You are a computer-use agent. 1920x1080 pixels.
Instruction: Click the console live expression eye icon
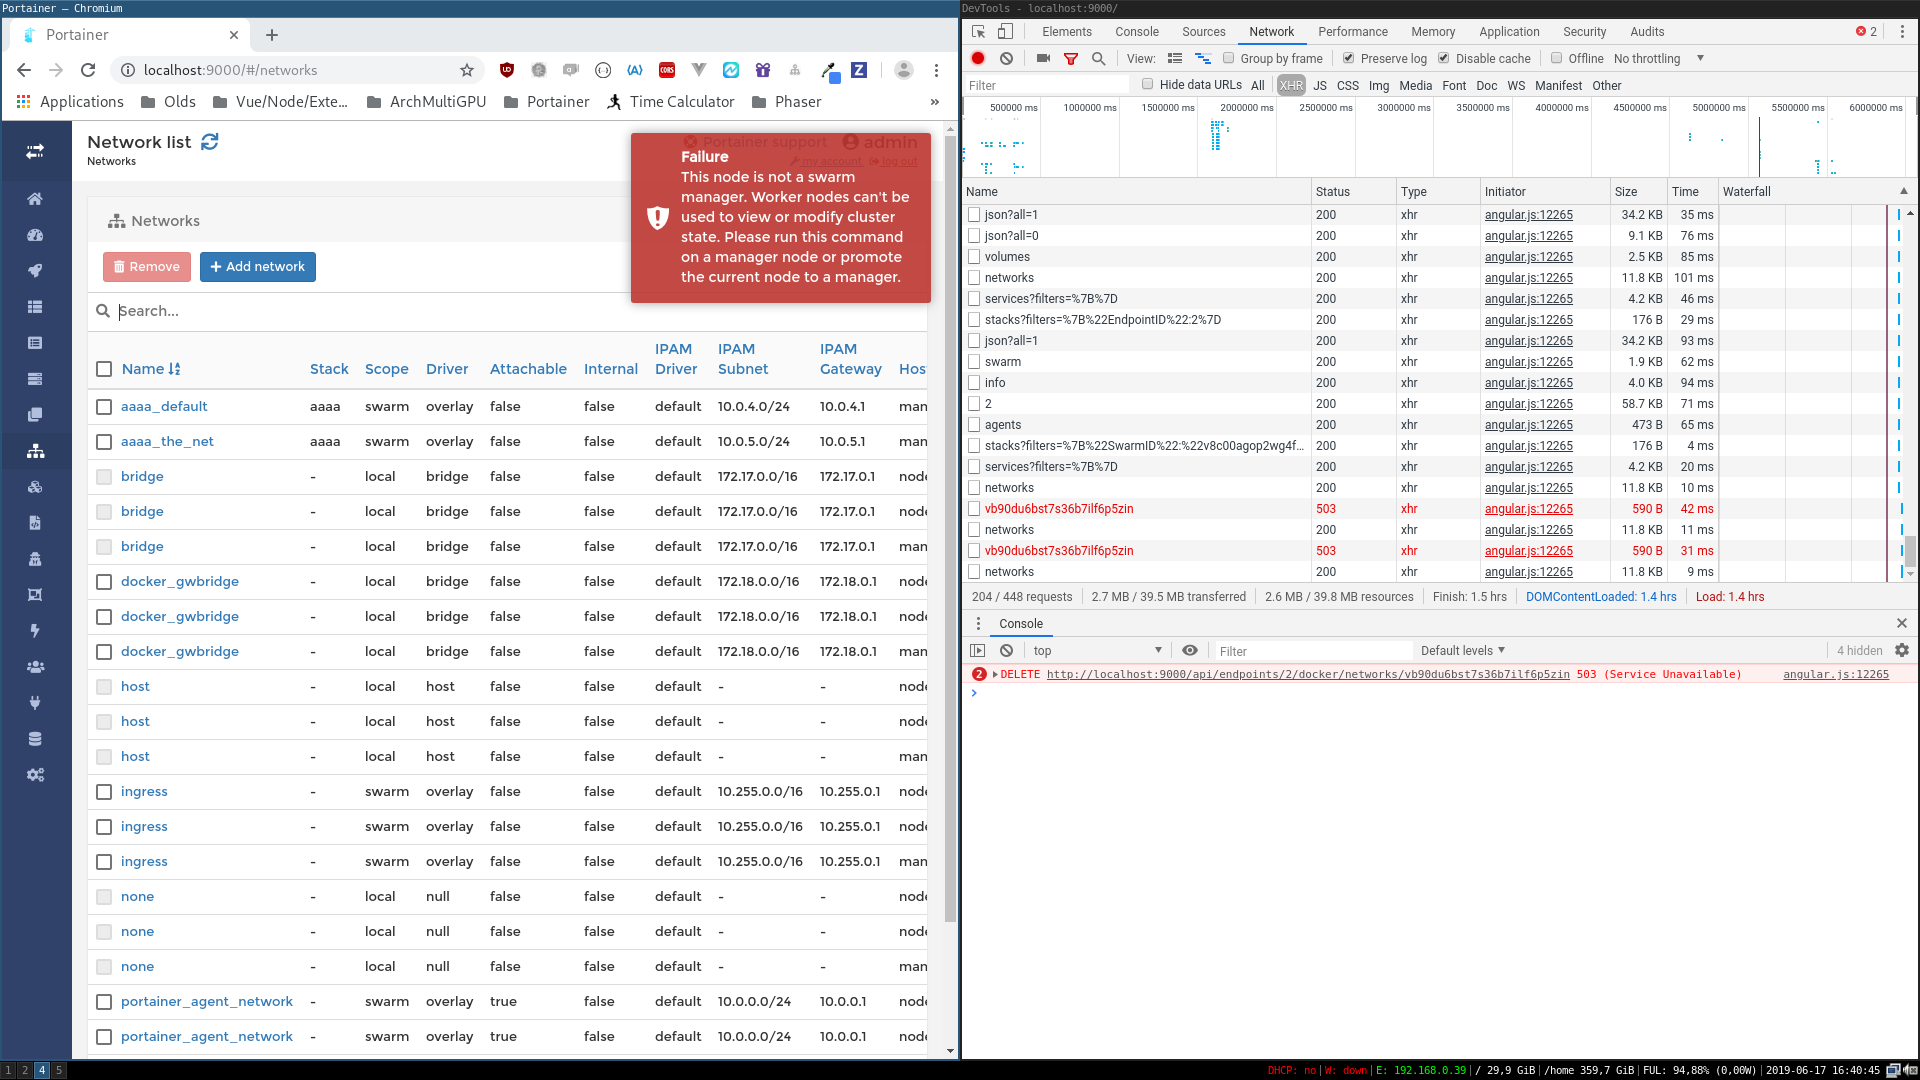coord(1190,650)
